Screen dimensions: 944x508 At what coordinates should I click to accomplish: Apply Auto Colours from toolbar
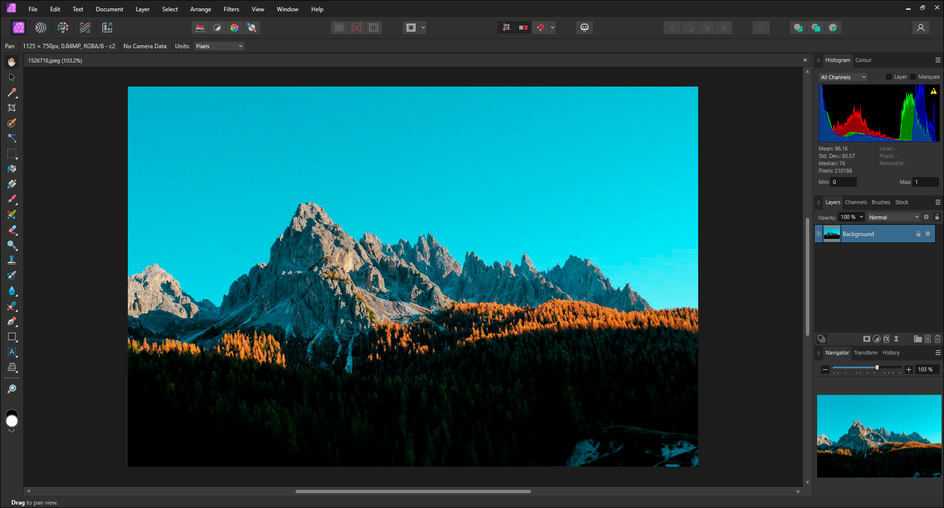(x=234, y=28)
